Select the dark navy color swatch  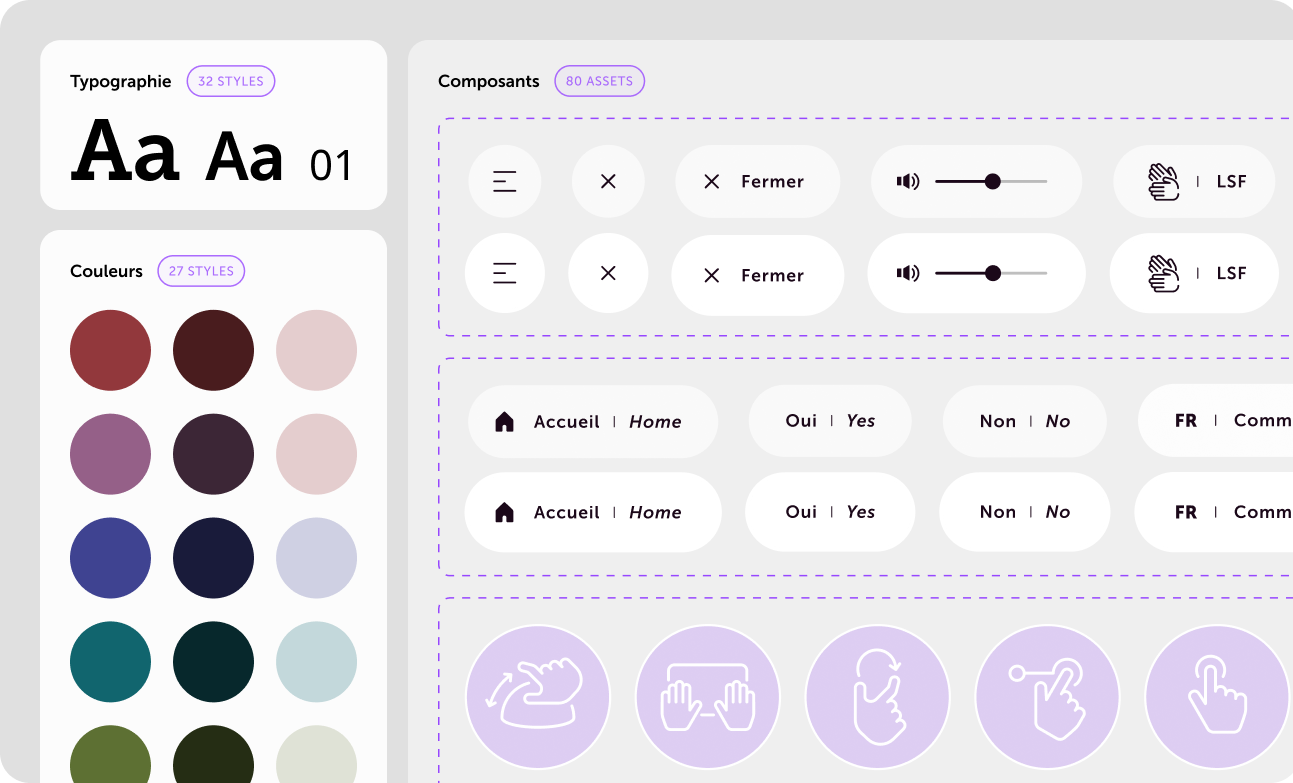click(x=213, y=558)
